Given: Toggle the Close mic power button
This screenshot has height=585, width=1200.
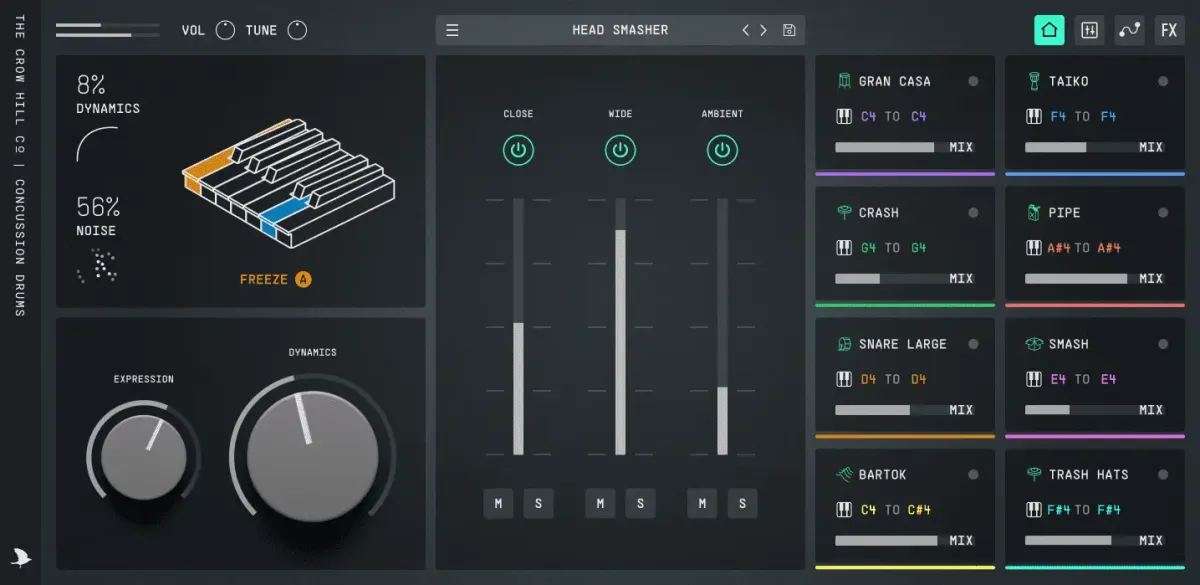Looking at the screenshot, I should click(x=518, y=151).
